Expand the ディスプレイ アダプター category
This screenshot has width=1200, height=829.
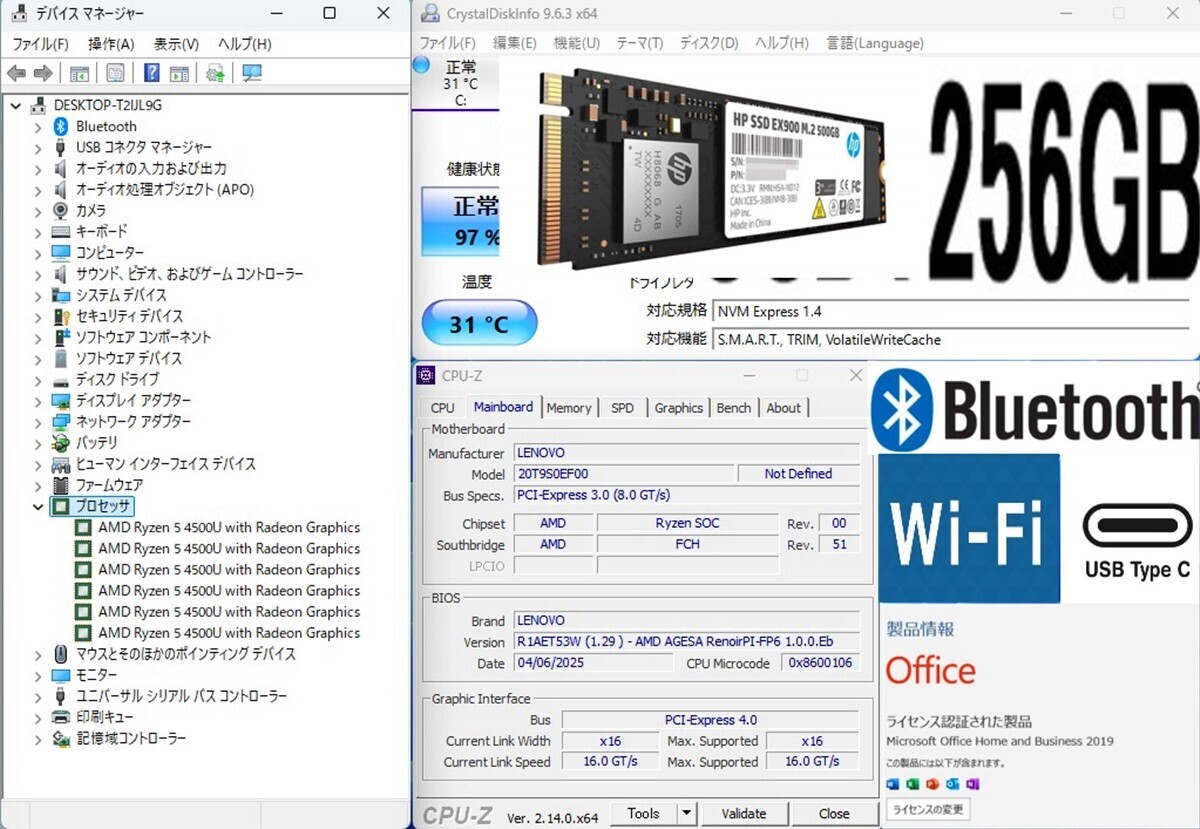pos(38,401)
